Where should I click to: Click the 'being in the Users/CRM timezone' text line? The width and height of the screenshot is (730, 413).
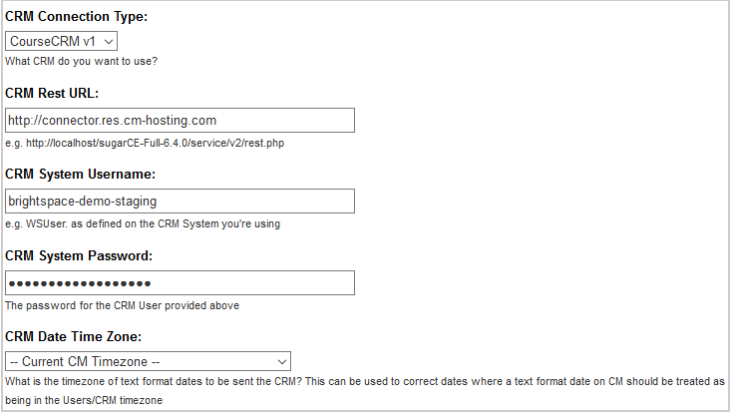click(84, 400)
